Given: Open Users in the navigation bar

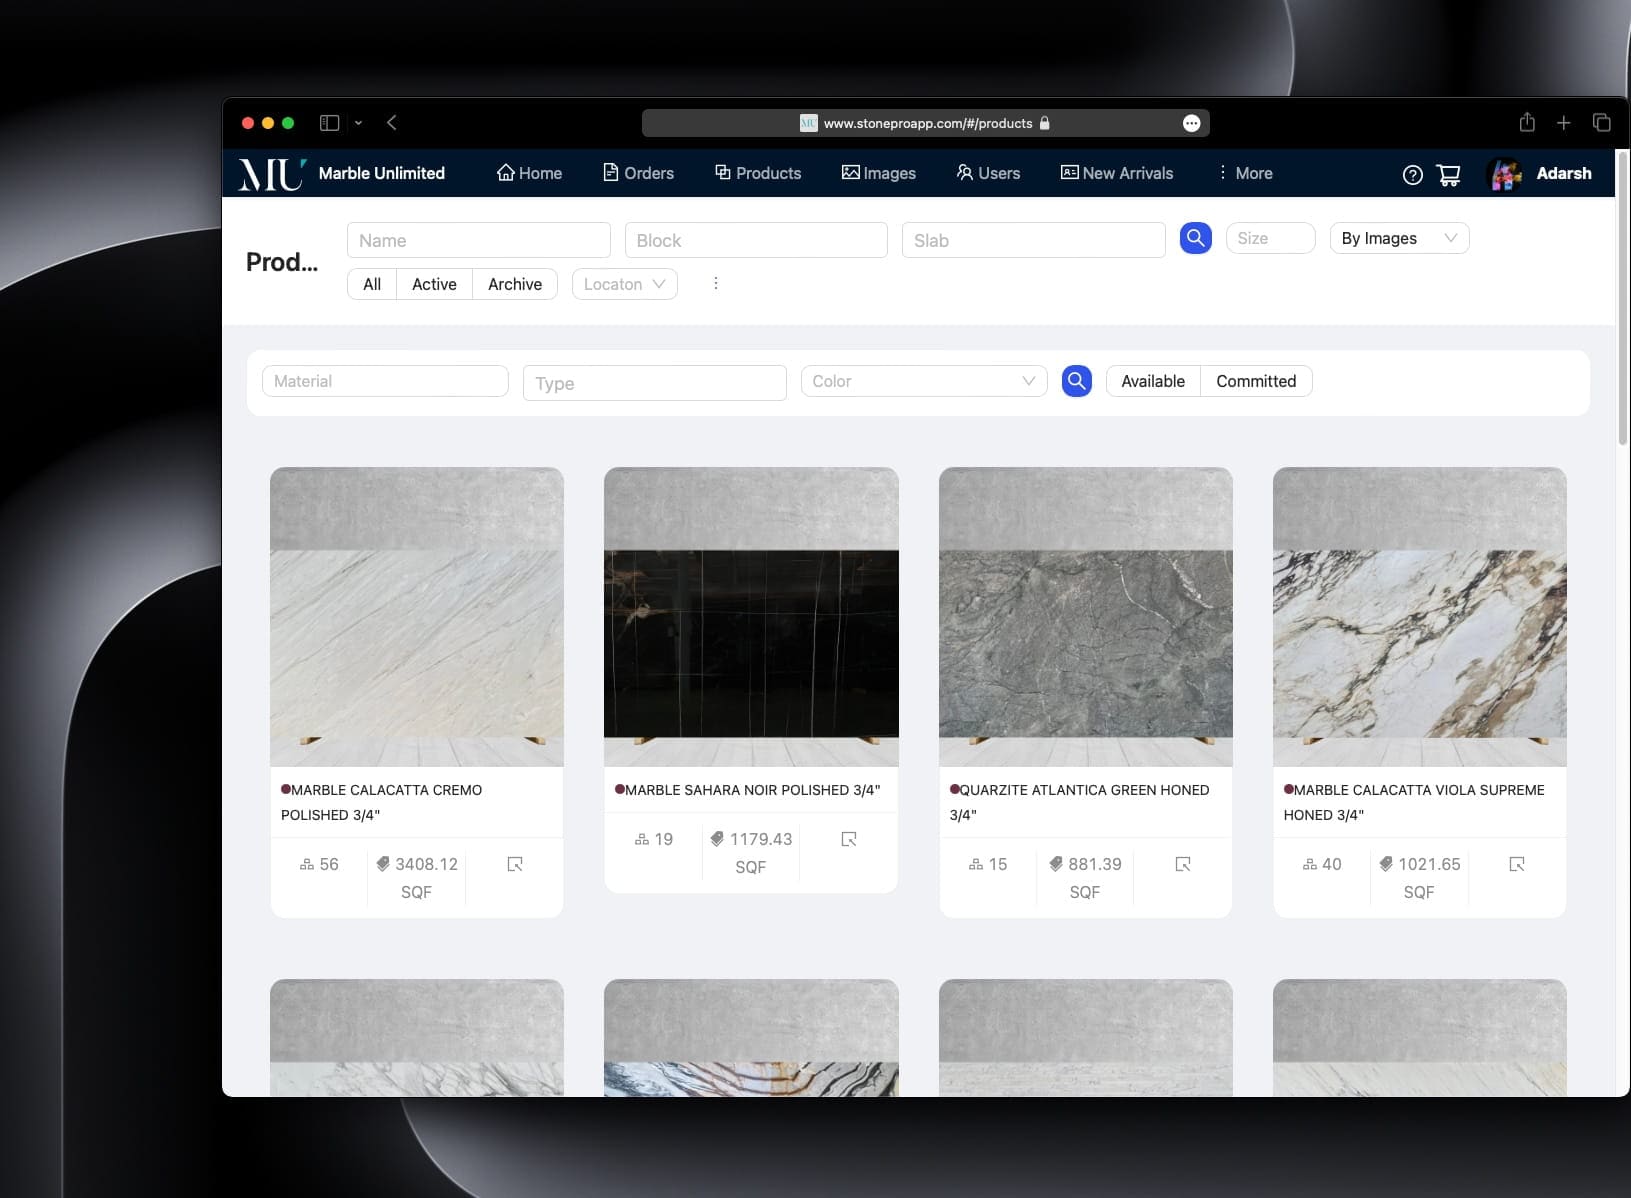Looking at the screenshot, I should (988, 173).
